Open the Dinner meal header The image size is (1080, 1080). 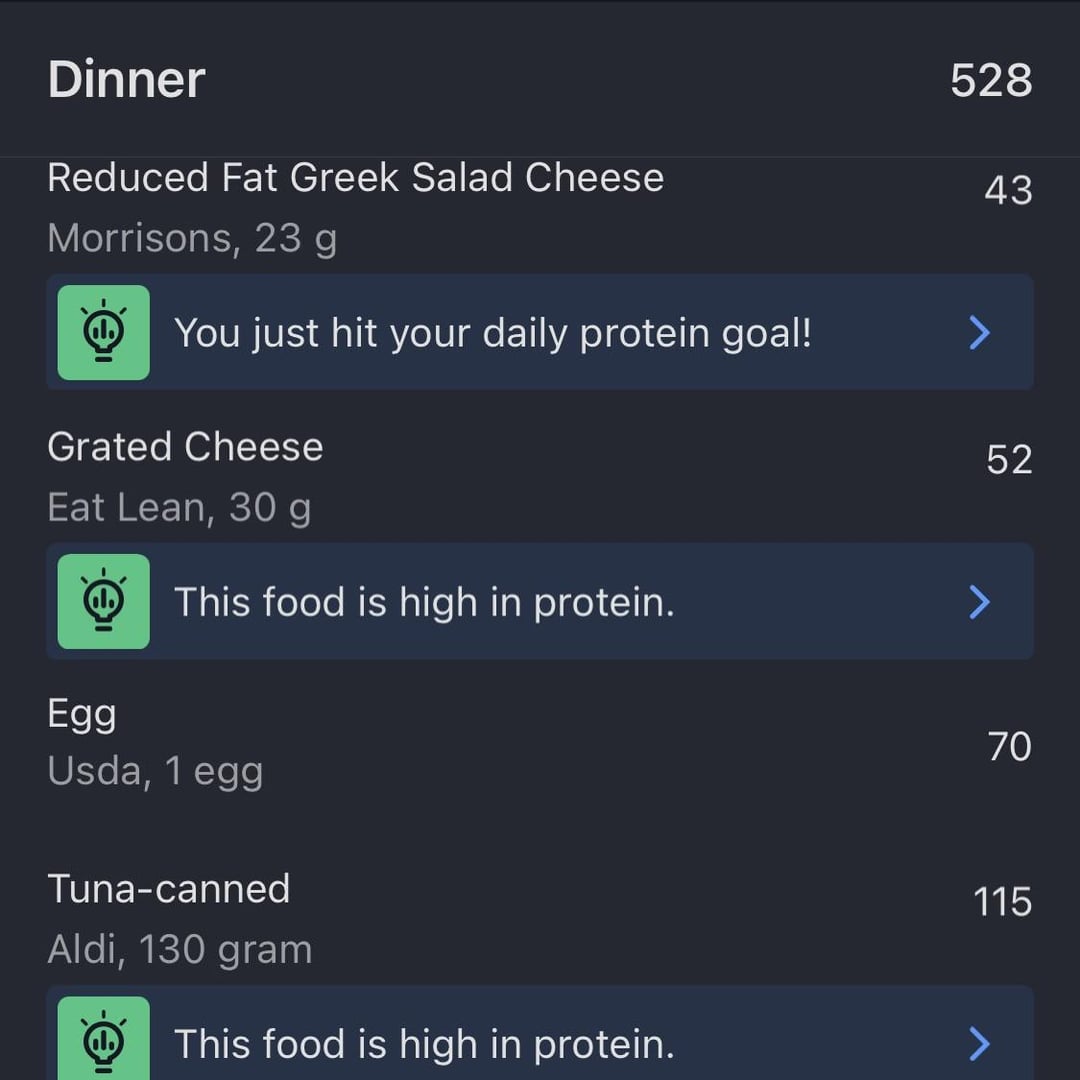540,79
